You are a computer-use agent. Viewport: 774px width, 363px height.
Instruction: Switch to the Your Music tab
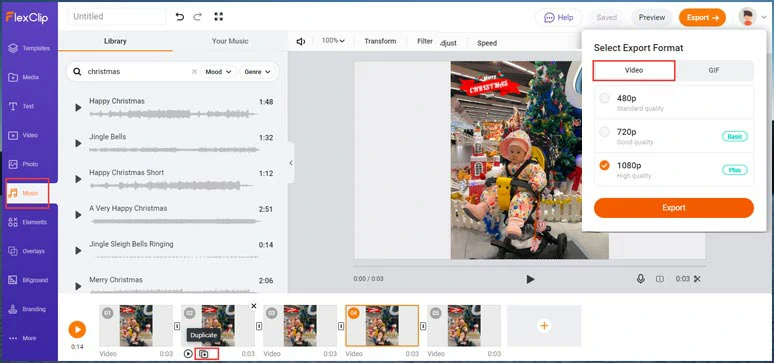[x=230, y=41]
